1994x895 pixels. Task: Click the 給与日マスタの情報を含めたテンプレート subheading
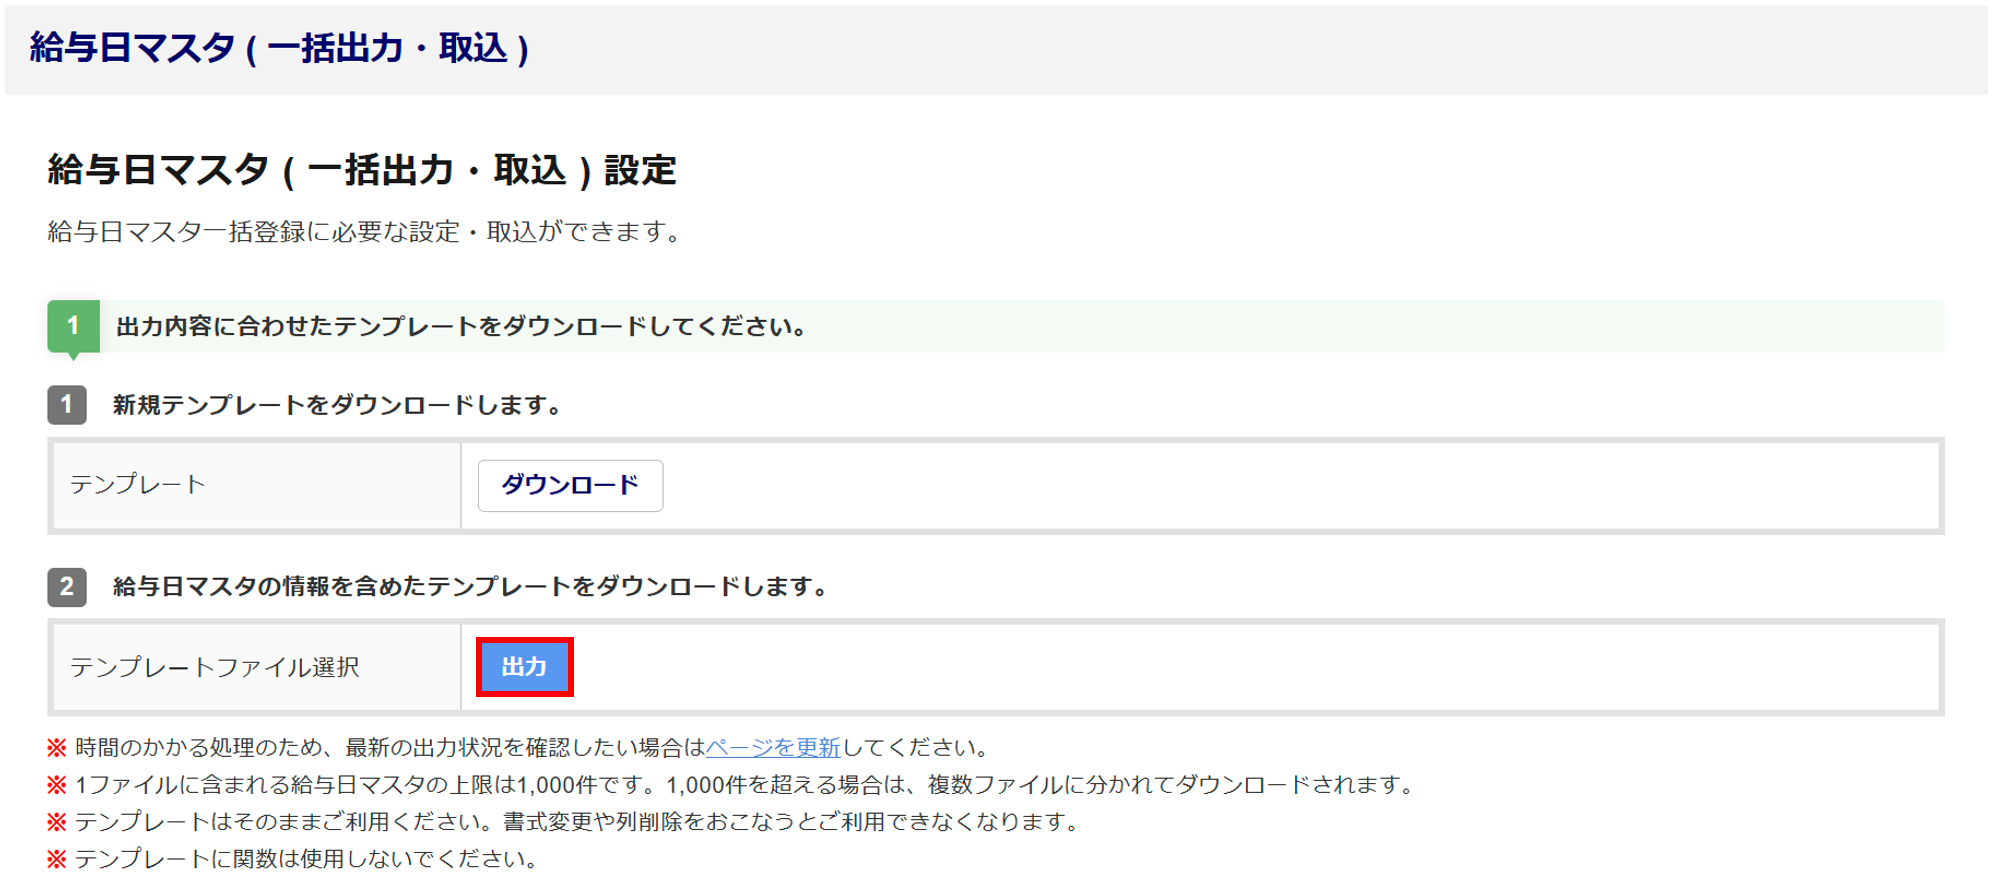pos(471,586)
